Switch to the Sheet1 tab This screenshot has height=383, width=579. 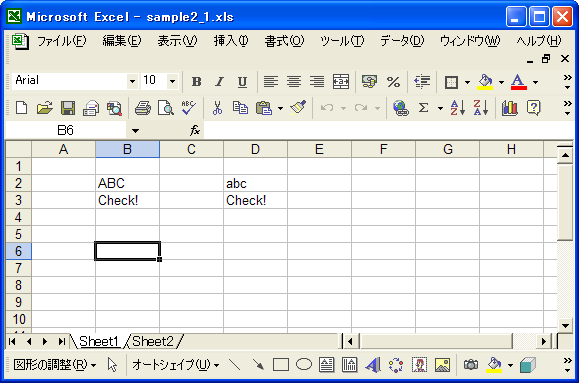[x=99, y=342]
